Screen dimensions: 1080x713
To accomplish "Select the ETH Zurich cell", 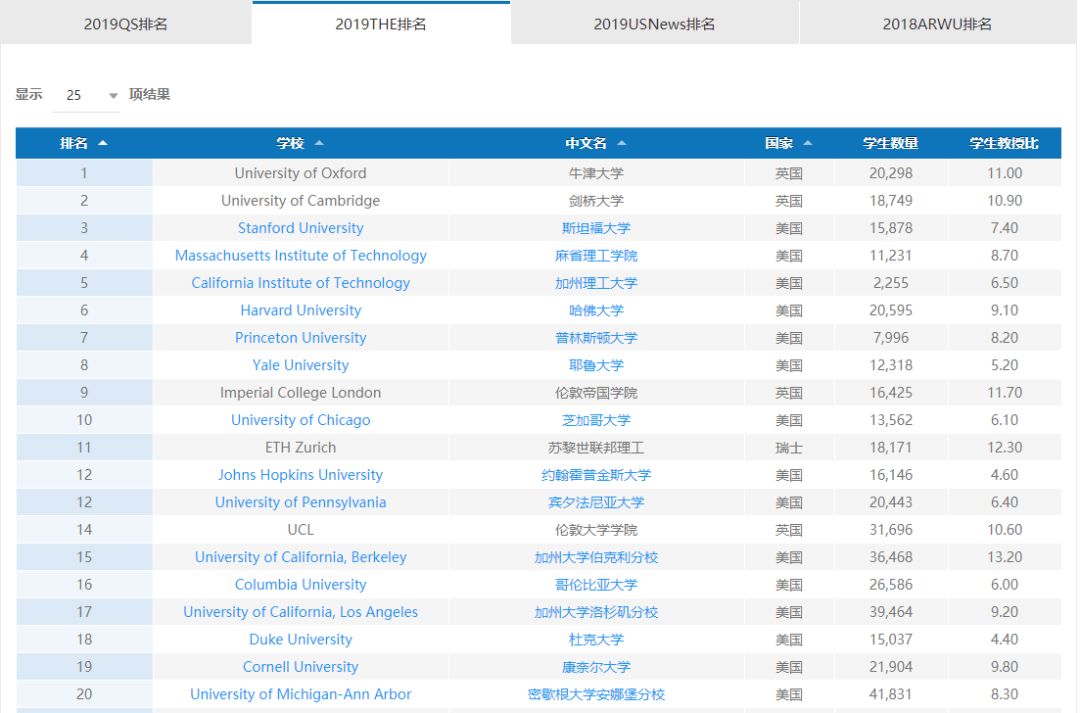I will 300,448.
